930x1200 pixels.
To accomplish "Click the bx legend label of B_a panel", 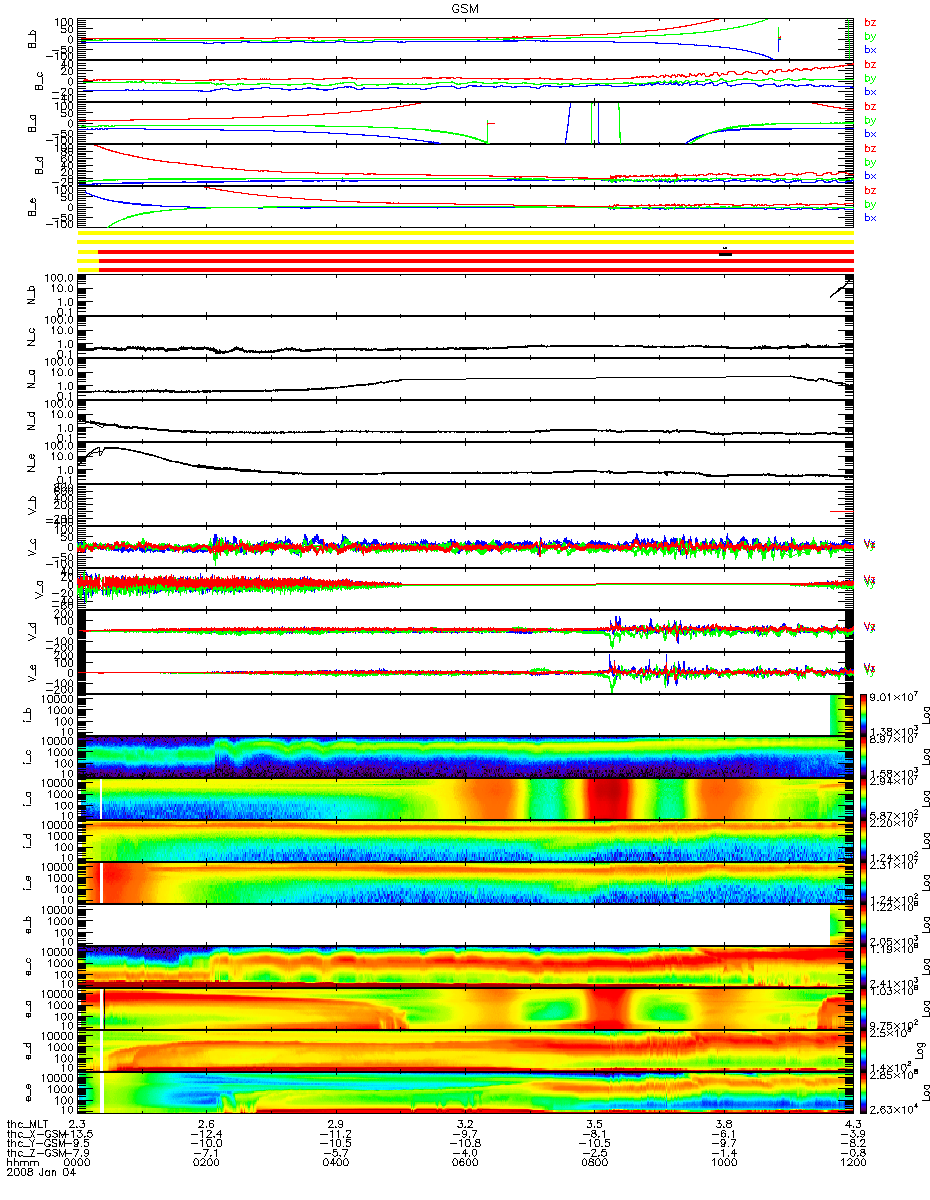I will click(870, 133).
